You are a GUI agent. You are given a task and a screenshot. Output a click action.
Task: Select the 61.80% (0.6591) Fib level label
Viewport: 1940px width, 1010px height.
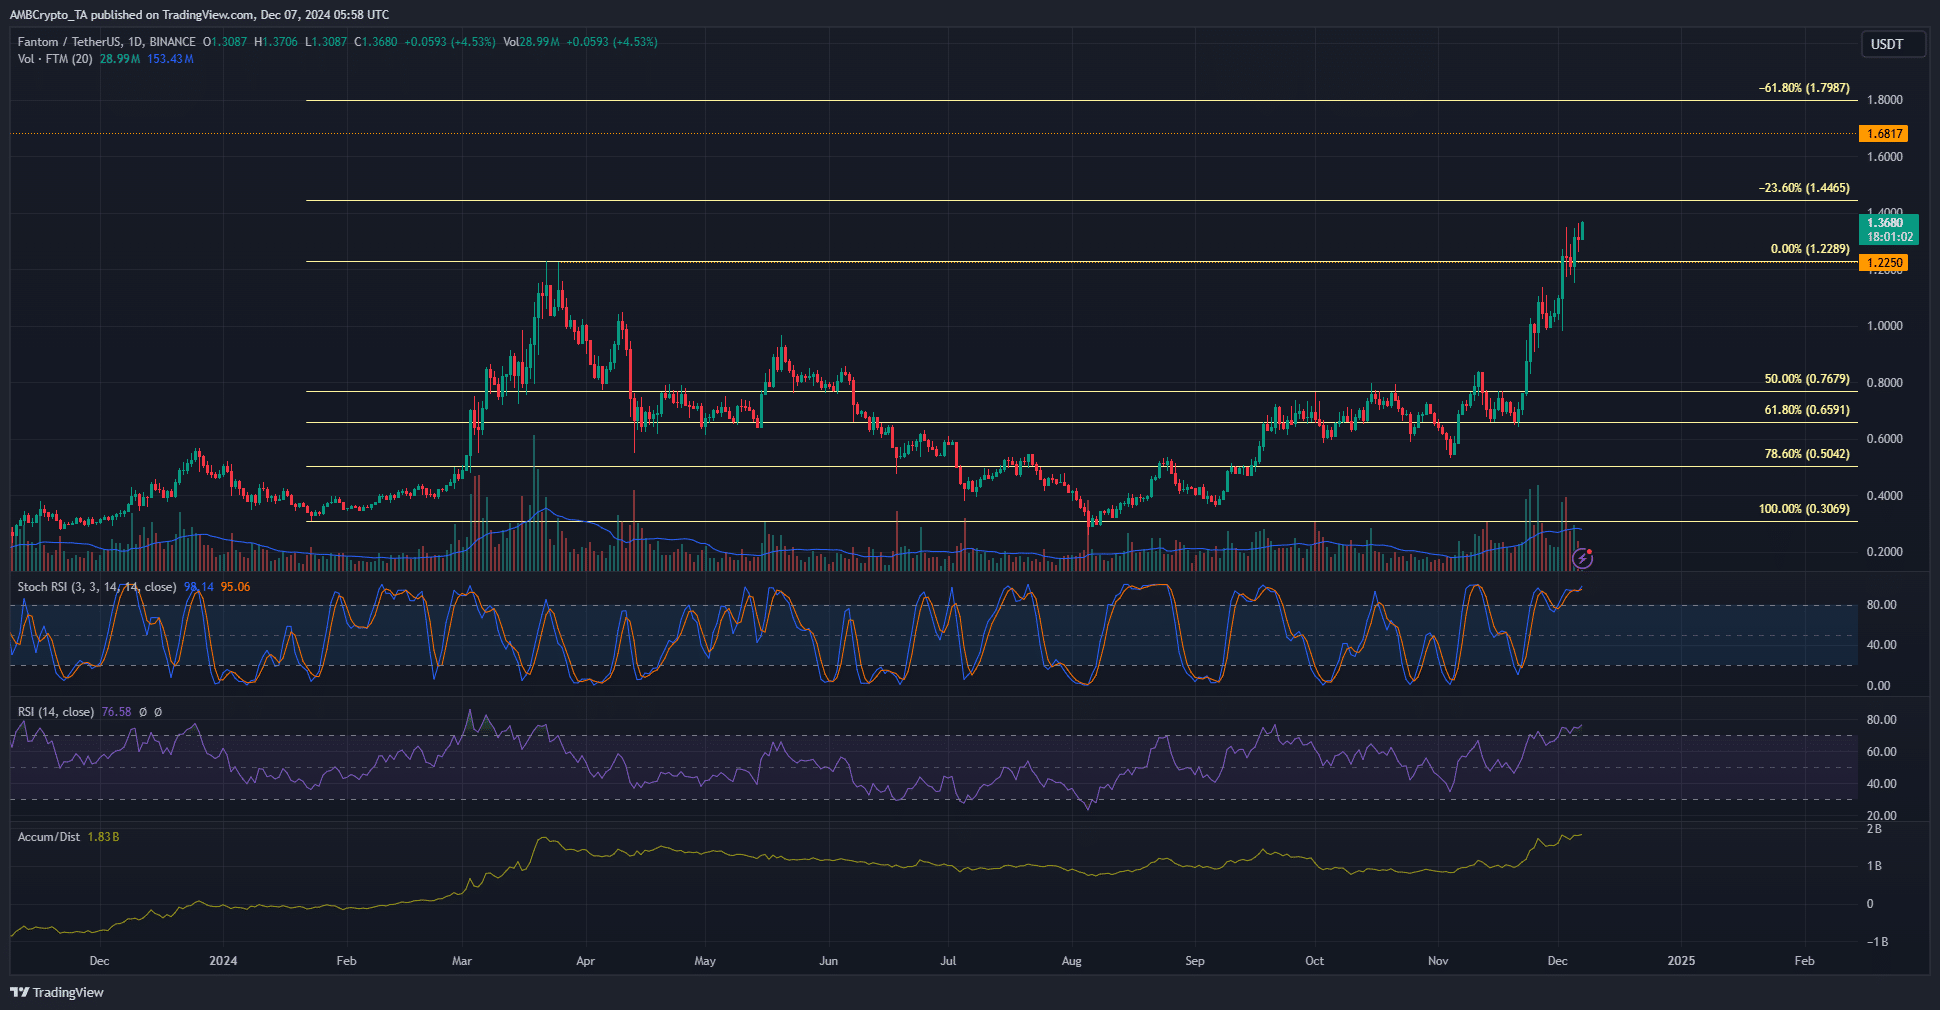[x=1807, y=410]
